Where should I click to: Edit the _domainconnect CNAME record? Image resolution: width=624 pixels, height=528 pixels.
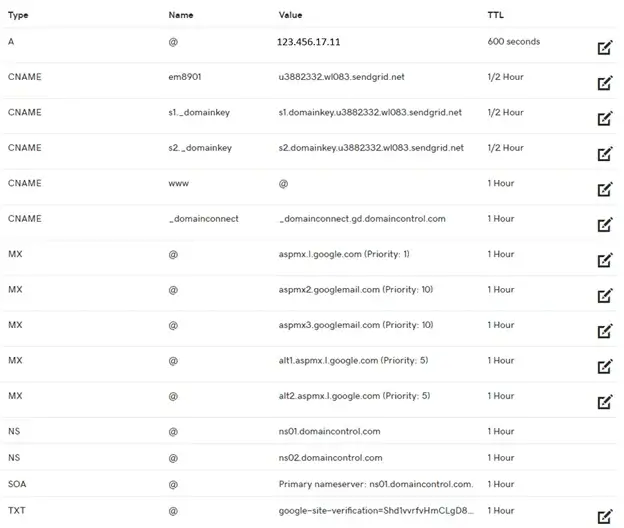click(605, 224)
